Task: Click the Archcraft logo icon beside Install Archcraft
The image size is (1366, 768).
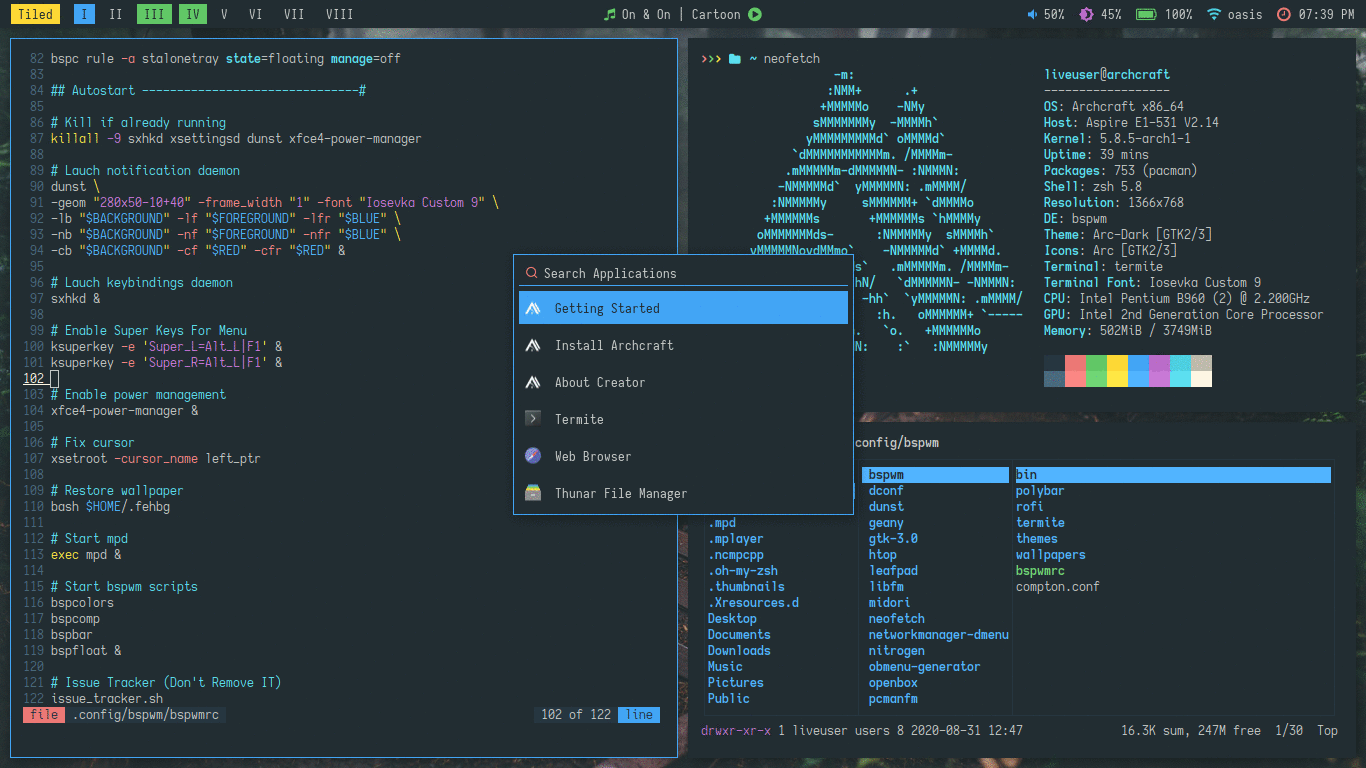Action: pyautogui.click(x=533, y=345)
